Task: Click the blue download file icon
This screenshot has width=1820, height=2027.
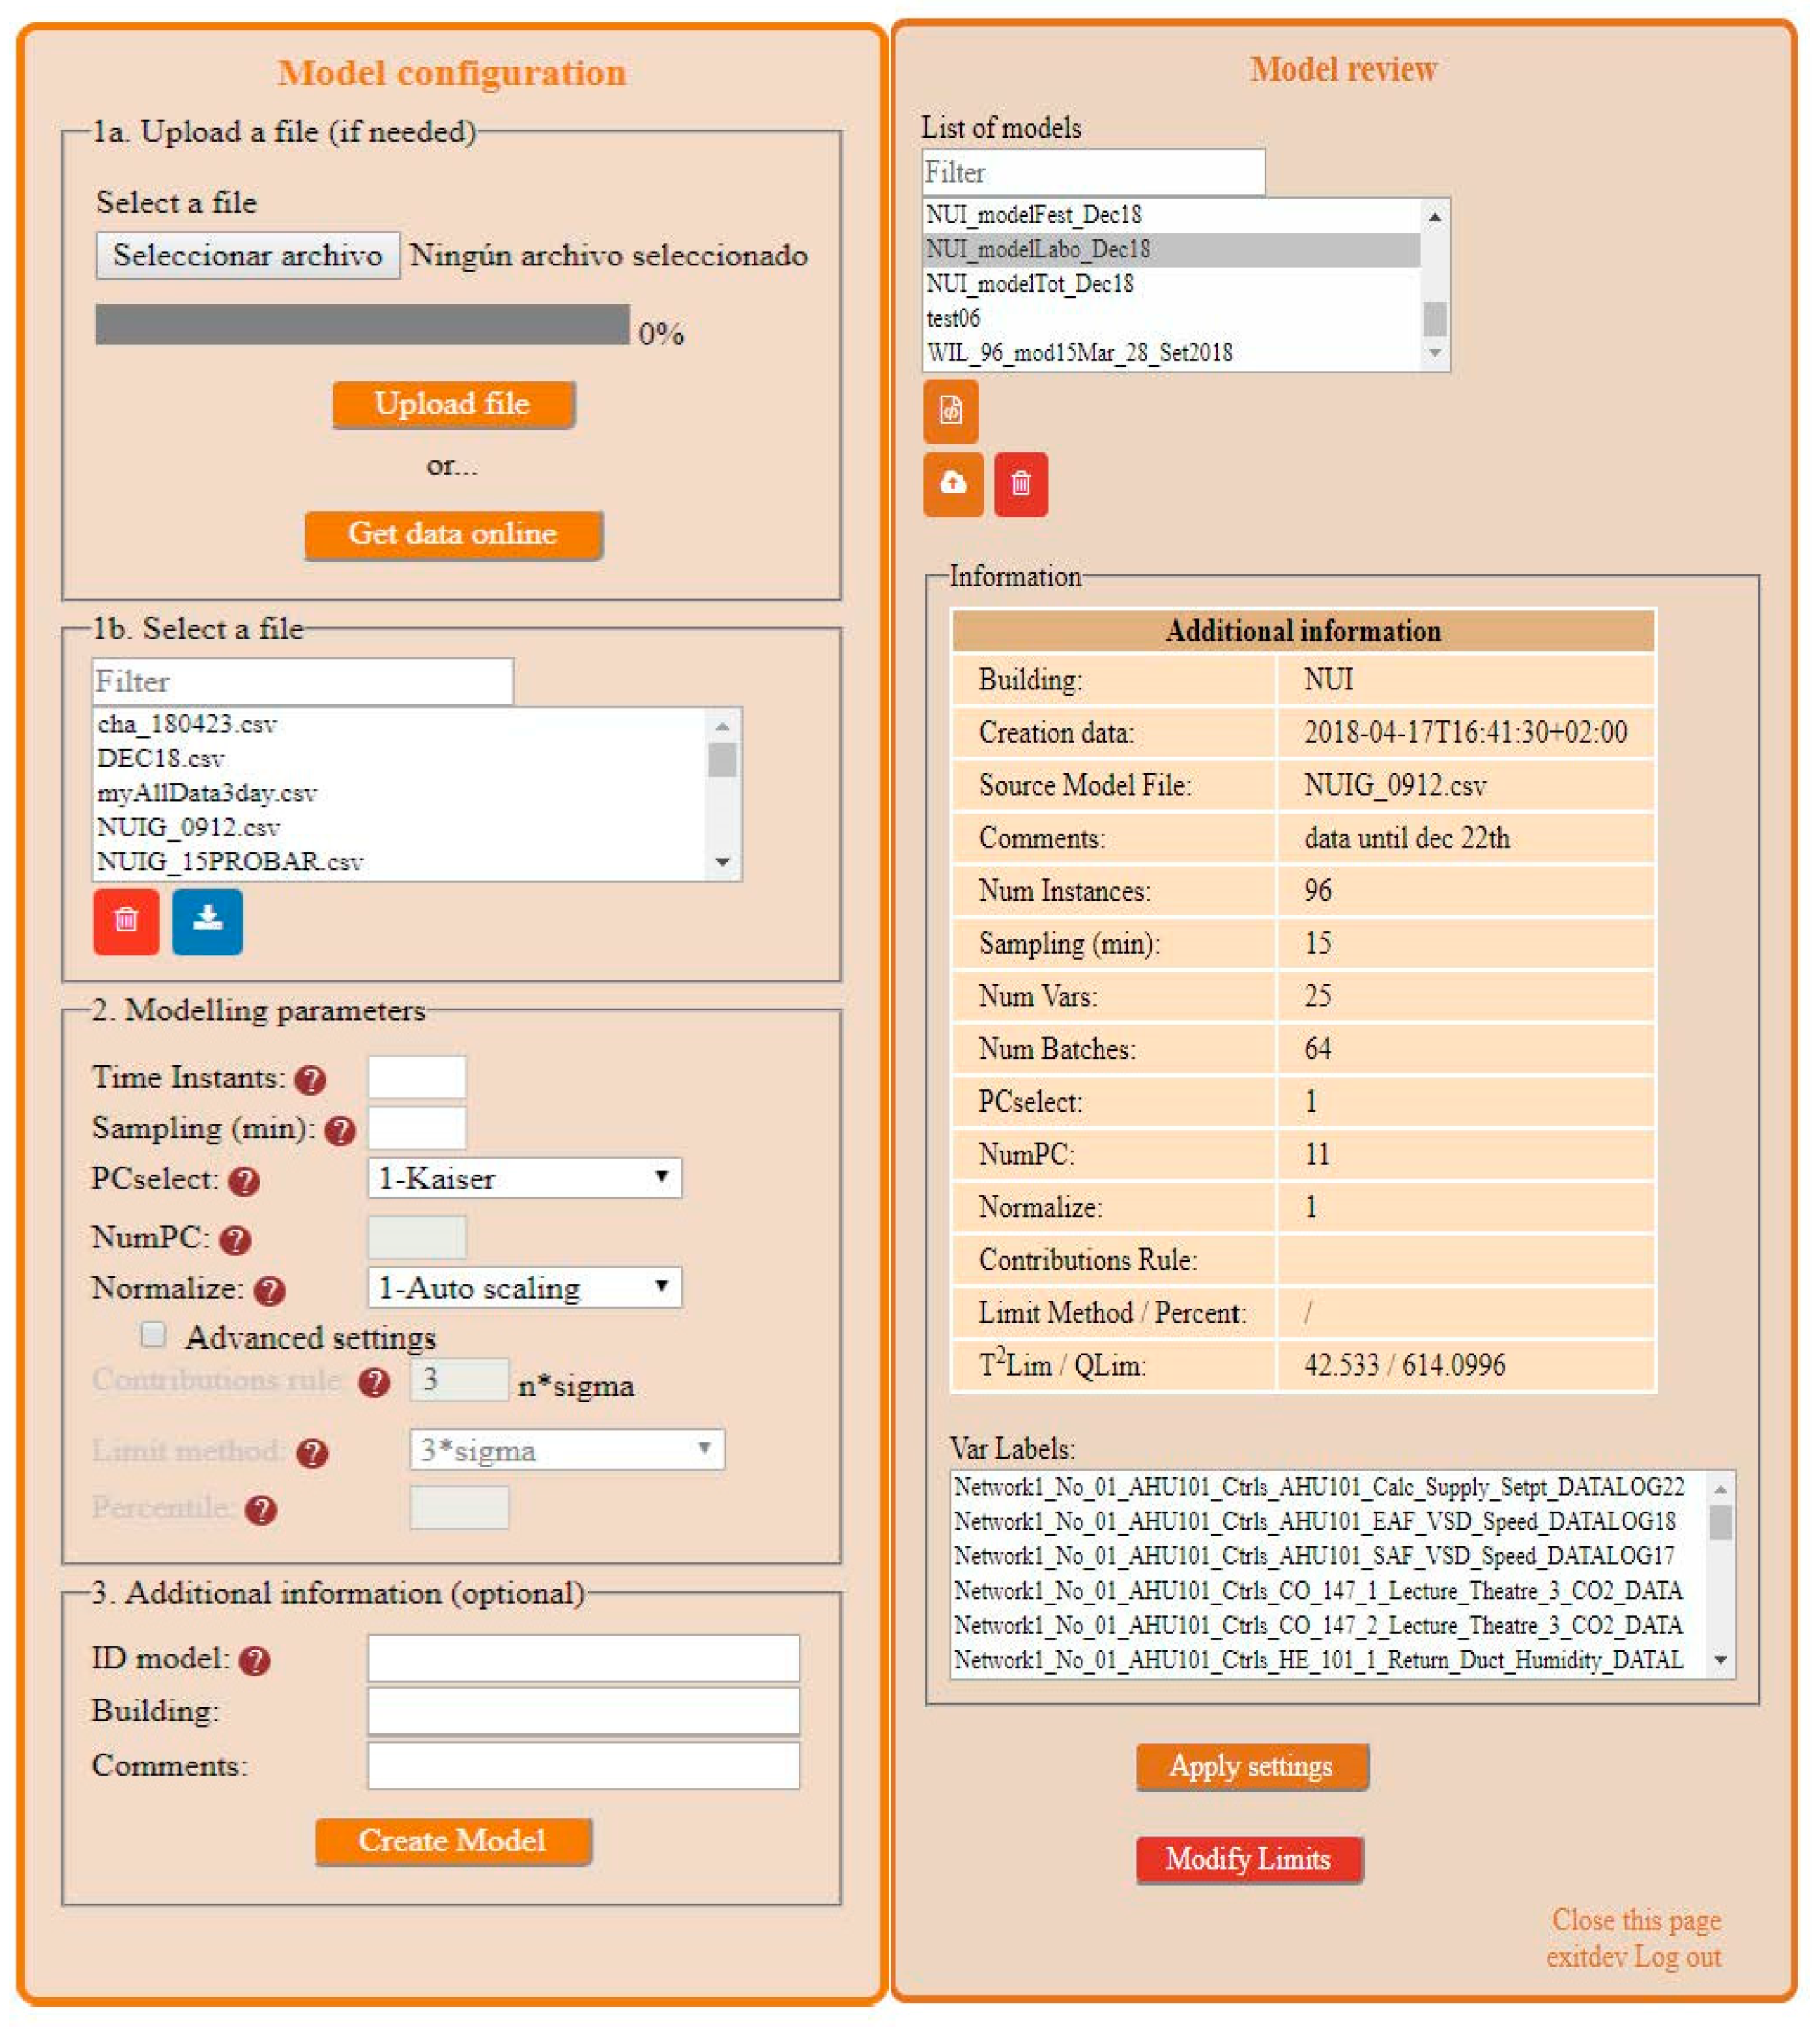Action: coord(207,920)
